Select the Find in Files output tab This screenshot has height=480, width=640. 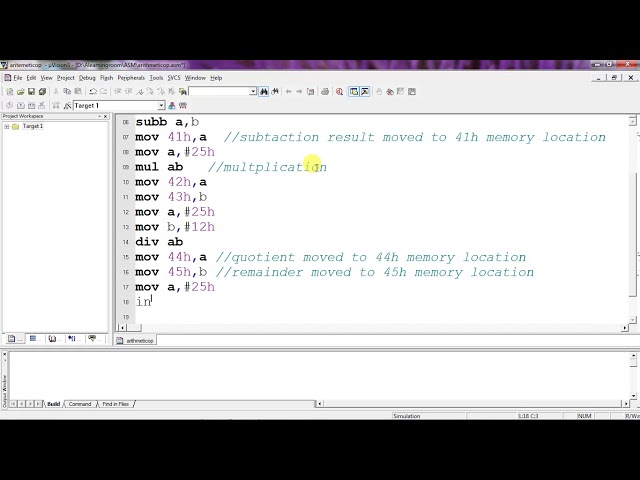tap(116, 404)
